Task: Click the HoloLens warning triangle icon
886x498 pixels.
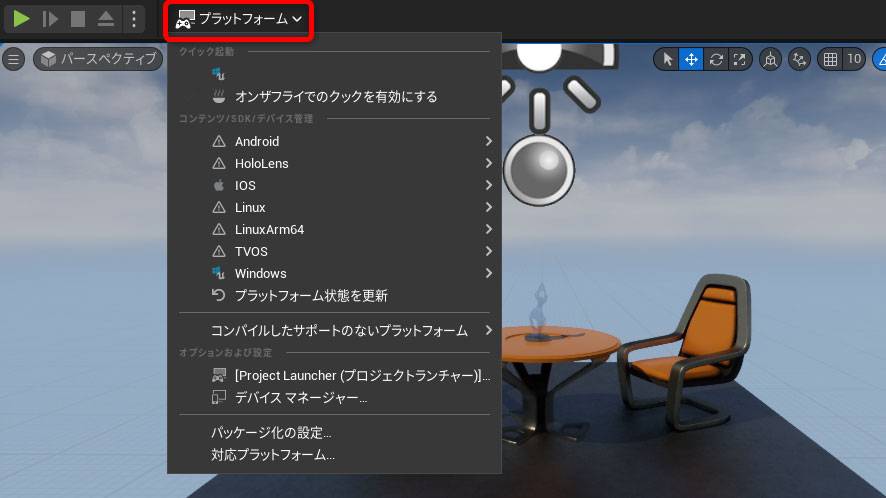Action: (x=219, y=163)
